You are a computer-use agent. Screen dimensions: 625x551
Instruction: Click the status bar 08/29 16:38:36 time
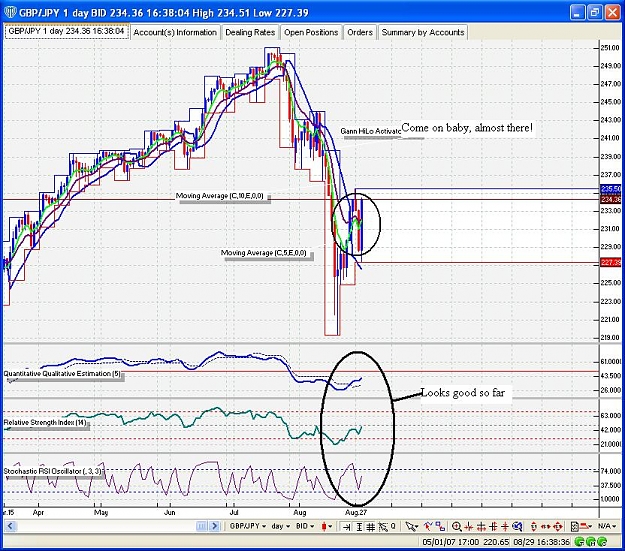(542, 542)
